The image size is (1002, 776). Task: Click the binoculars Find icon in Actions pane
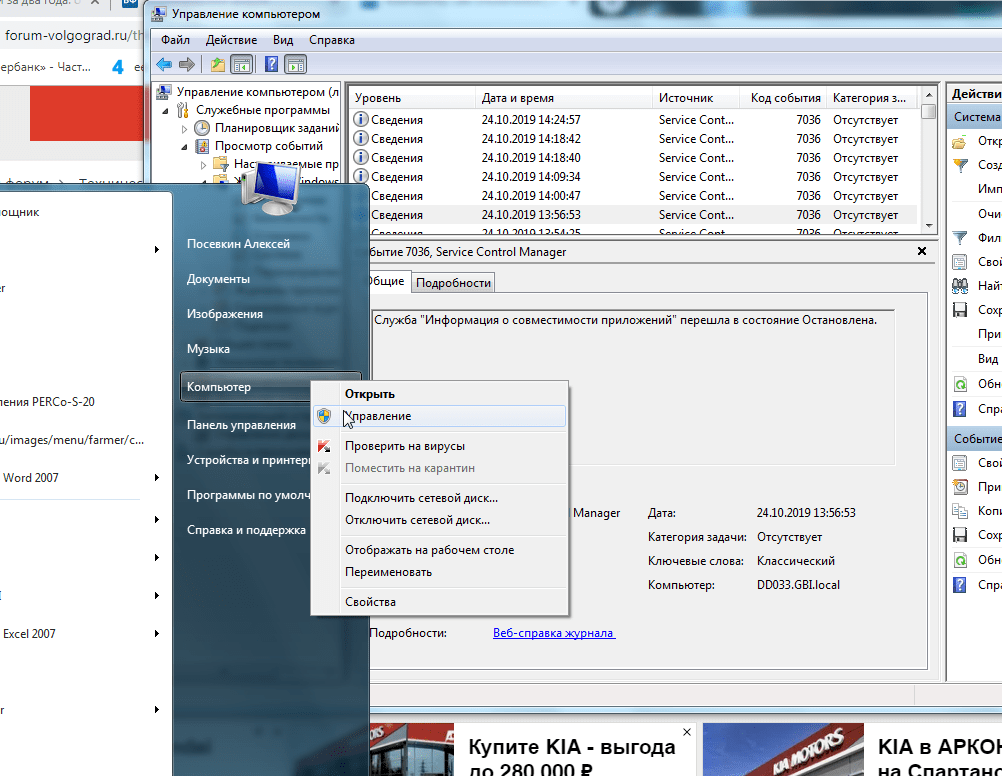(960, 286)
